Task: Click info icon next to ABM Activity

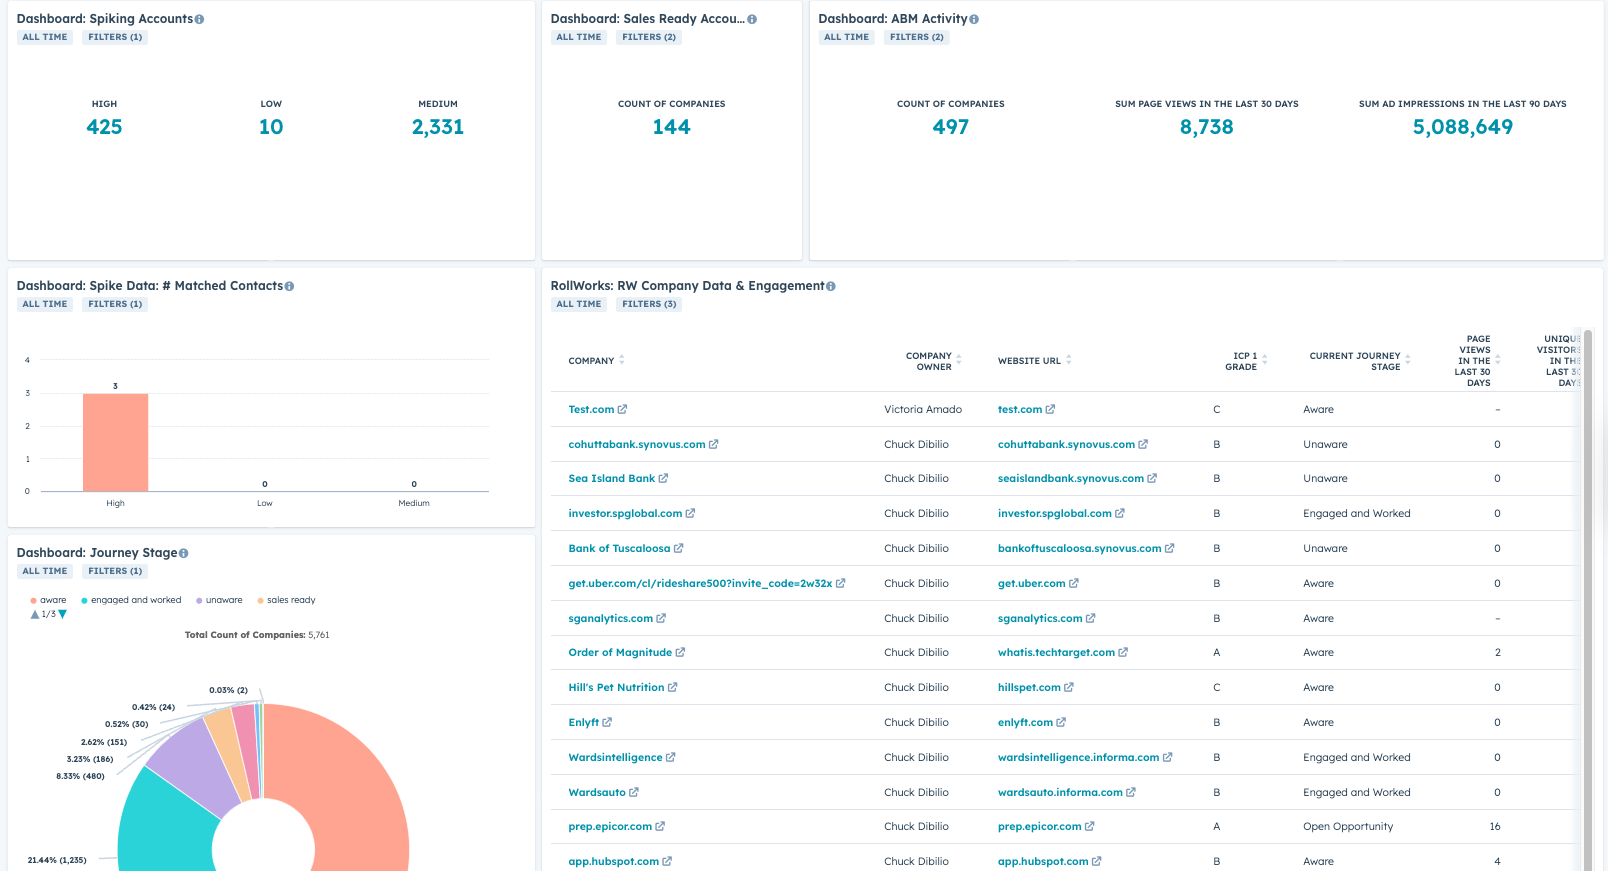Action: click(974, 20)
